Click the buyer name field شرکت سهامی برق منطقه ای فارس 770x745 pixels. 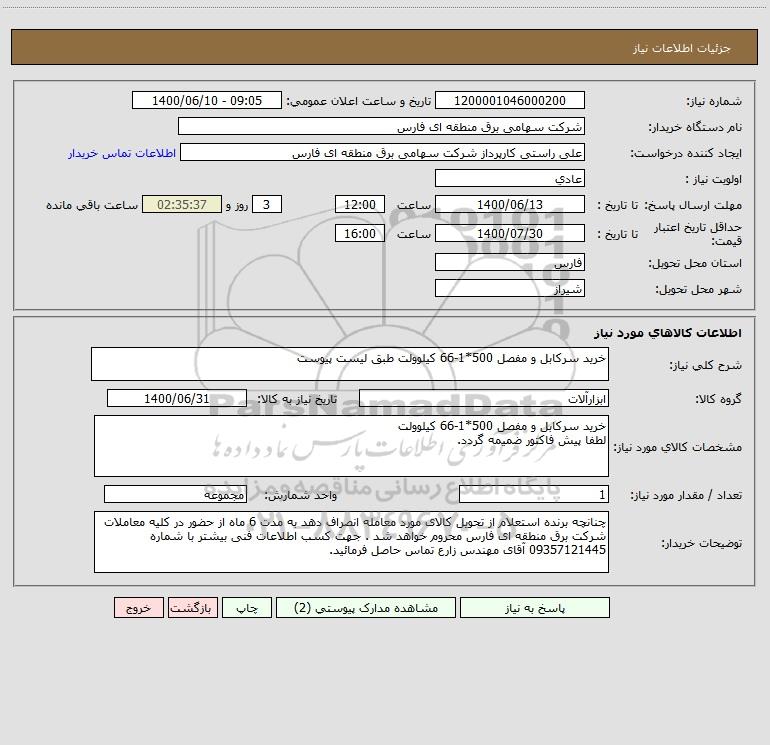381,126
